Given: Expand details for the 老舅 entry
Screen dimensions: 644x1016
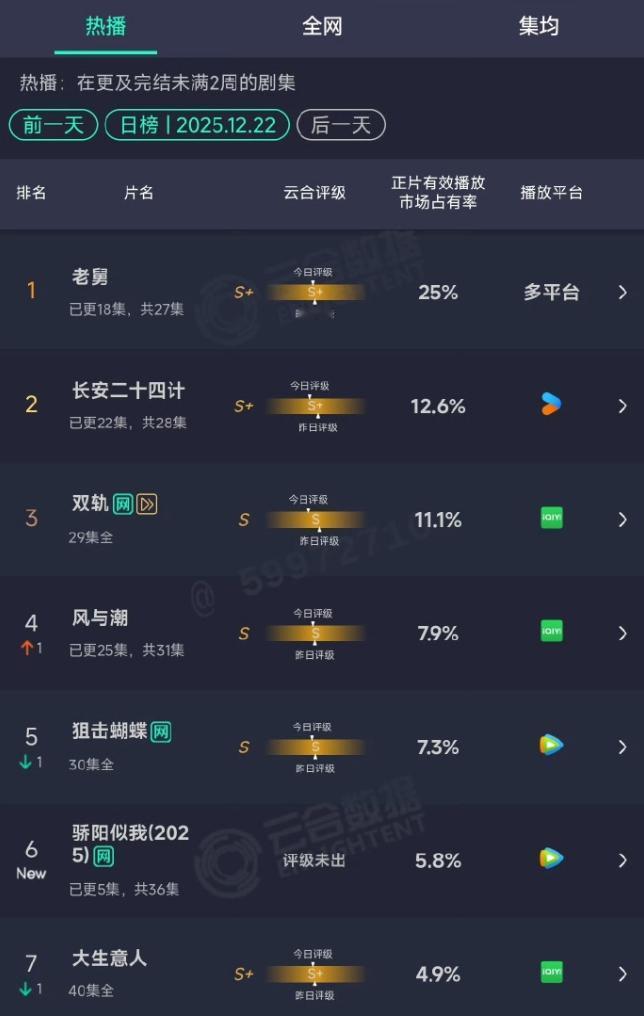Looking at the screenshot, I should click(623, 292).
